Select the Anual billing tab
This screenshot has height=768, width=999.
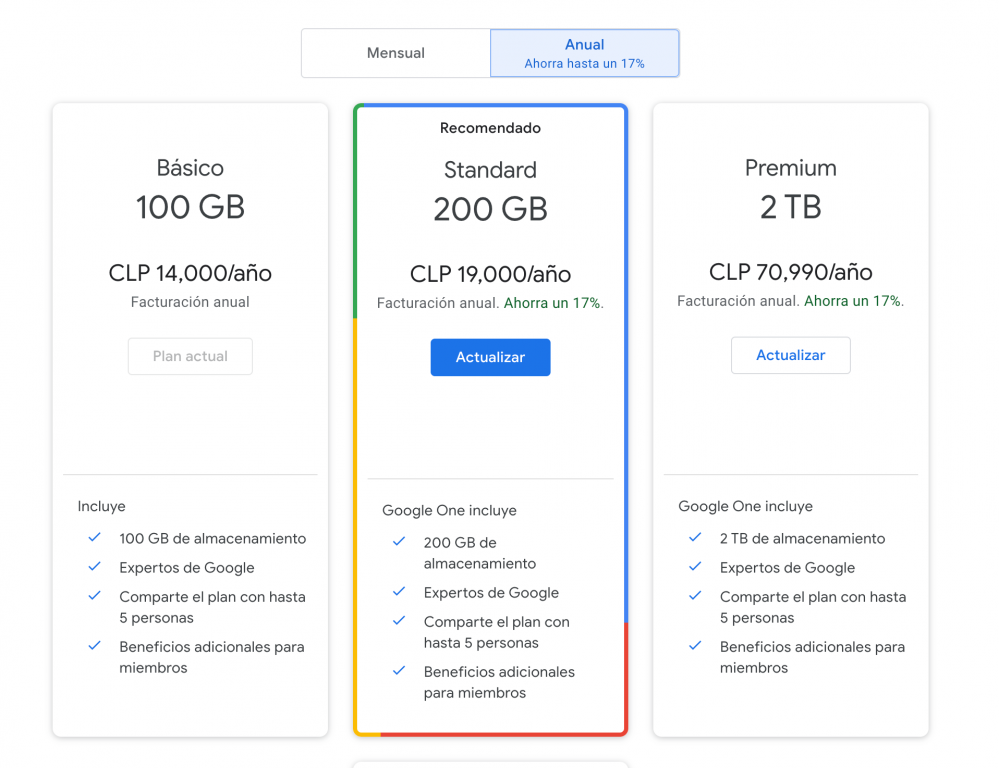tap(584, 53)
